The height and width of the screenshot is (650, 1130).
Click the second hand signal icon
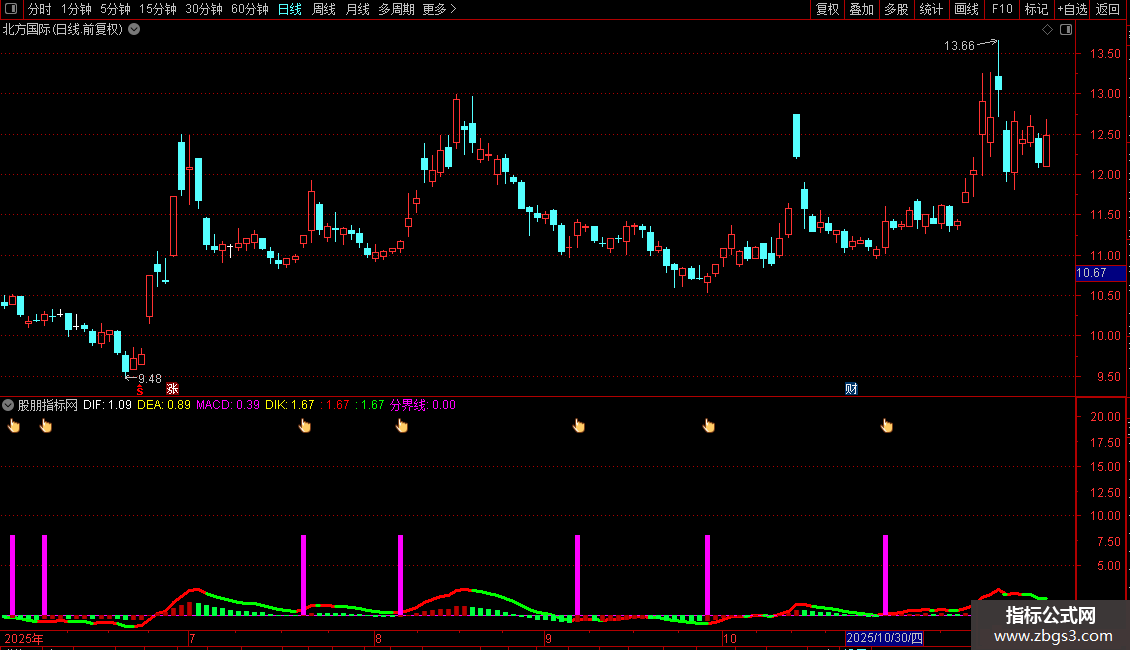coord(46,426)
